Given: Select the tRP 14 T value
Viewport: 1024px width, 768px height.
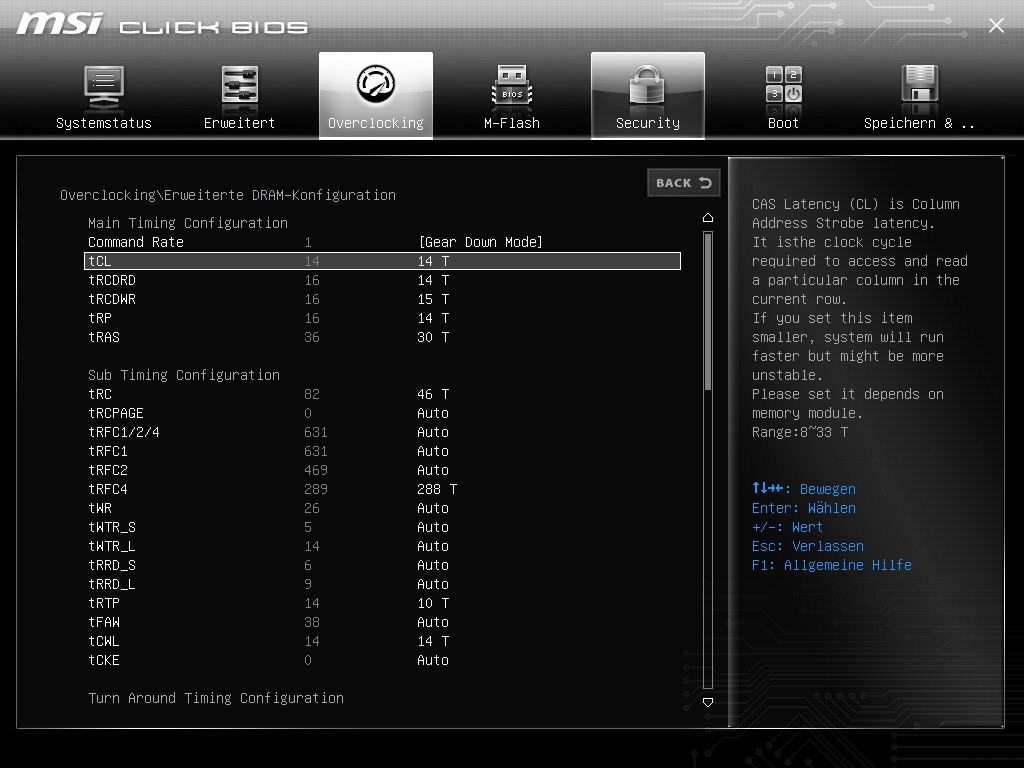Looking at the screenshot, I should [x=433, y=318].
